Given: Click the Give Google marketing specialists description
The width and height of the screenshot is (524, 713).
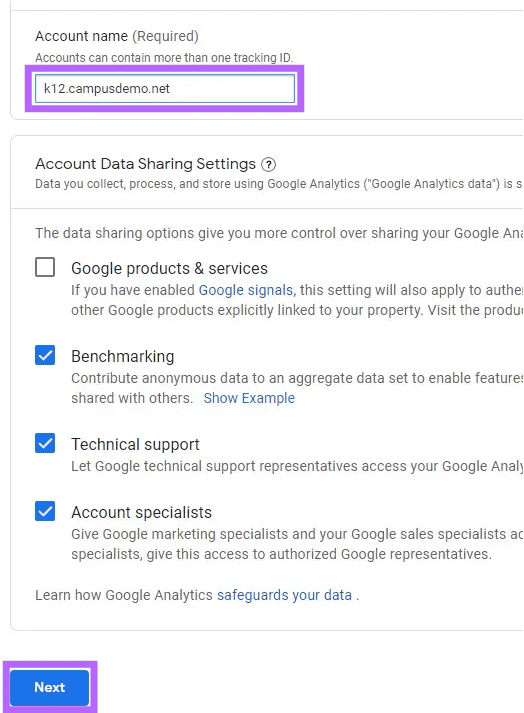Looking at the screenshot, I should 297,544.
